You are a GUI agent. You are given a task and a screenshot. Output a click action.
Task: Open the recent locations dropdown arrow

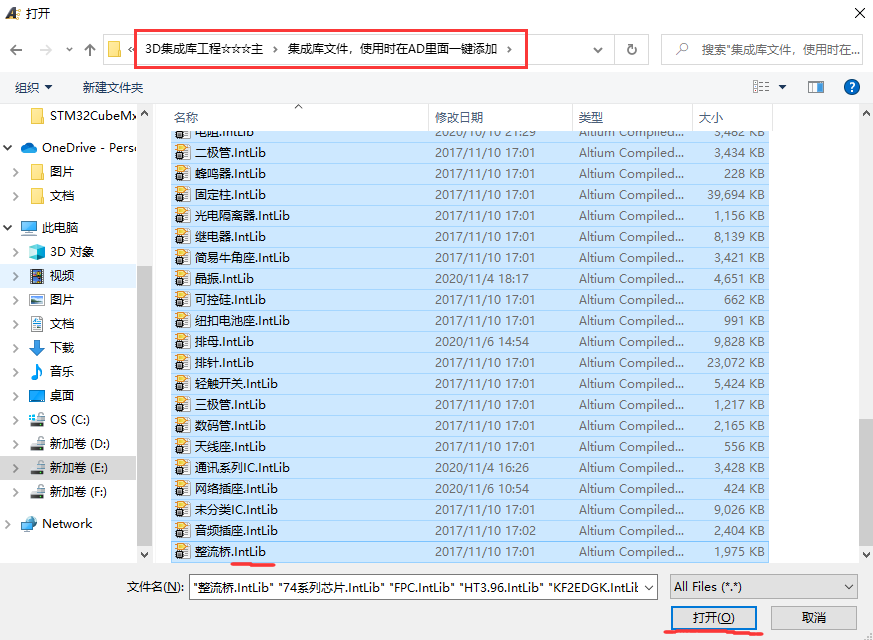pyautogui.click(x=69, y=50)
